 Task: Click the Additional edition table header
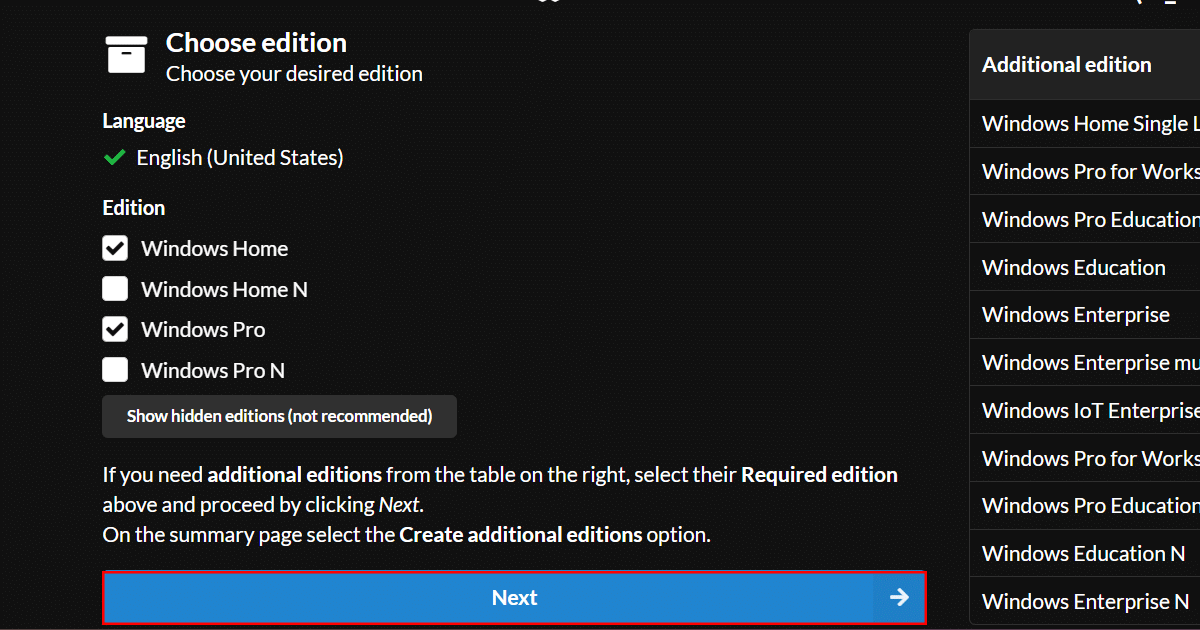point(1067,65)
